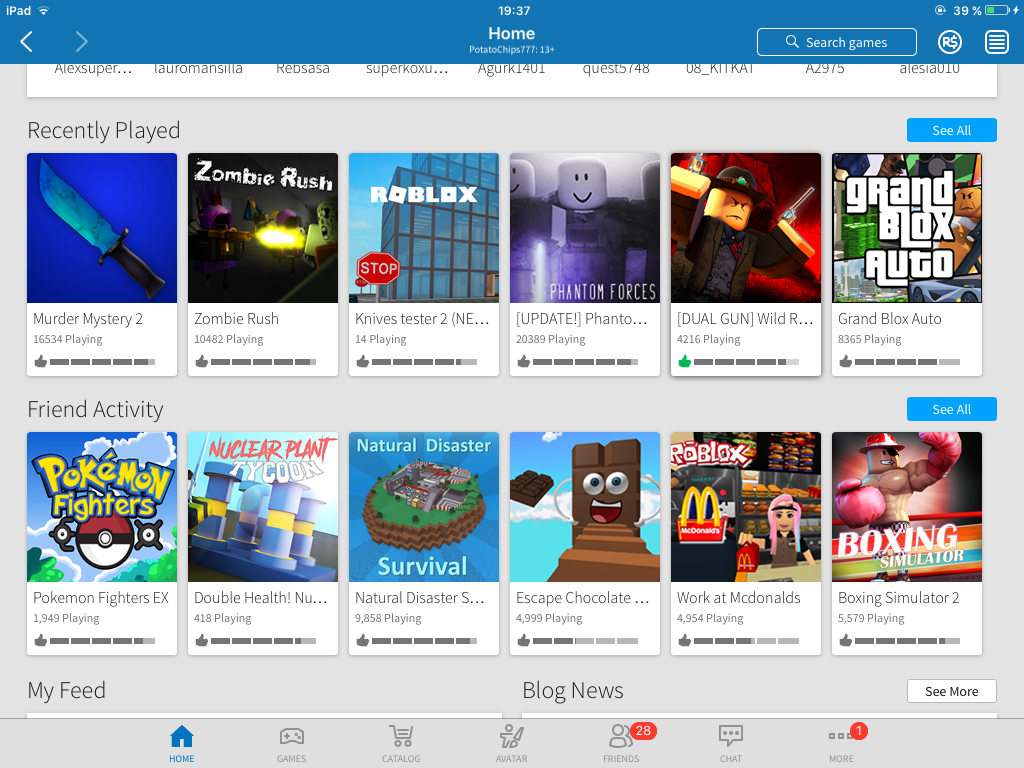The height and width of the screenshot is (768, 1024).
Task: Open Murder Mystery 2 thumbnail
Action: [102, 228]
